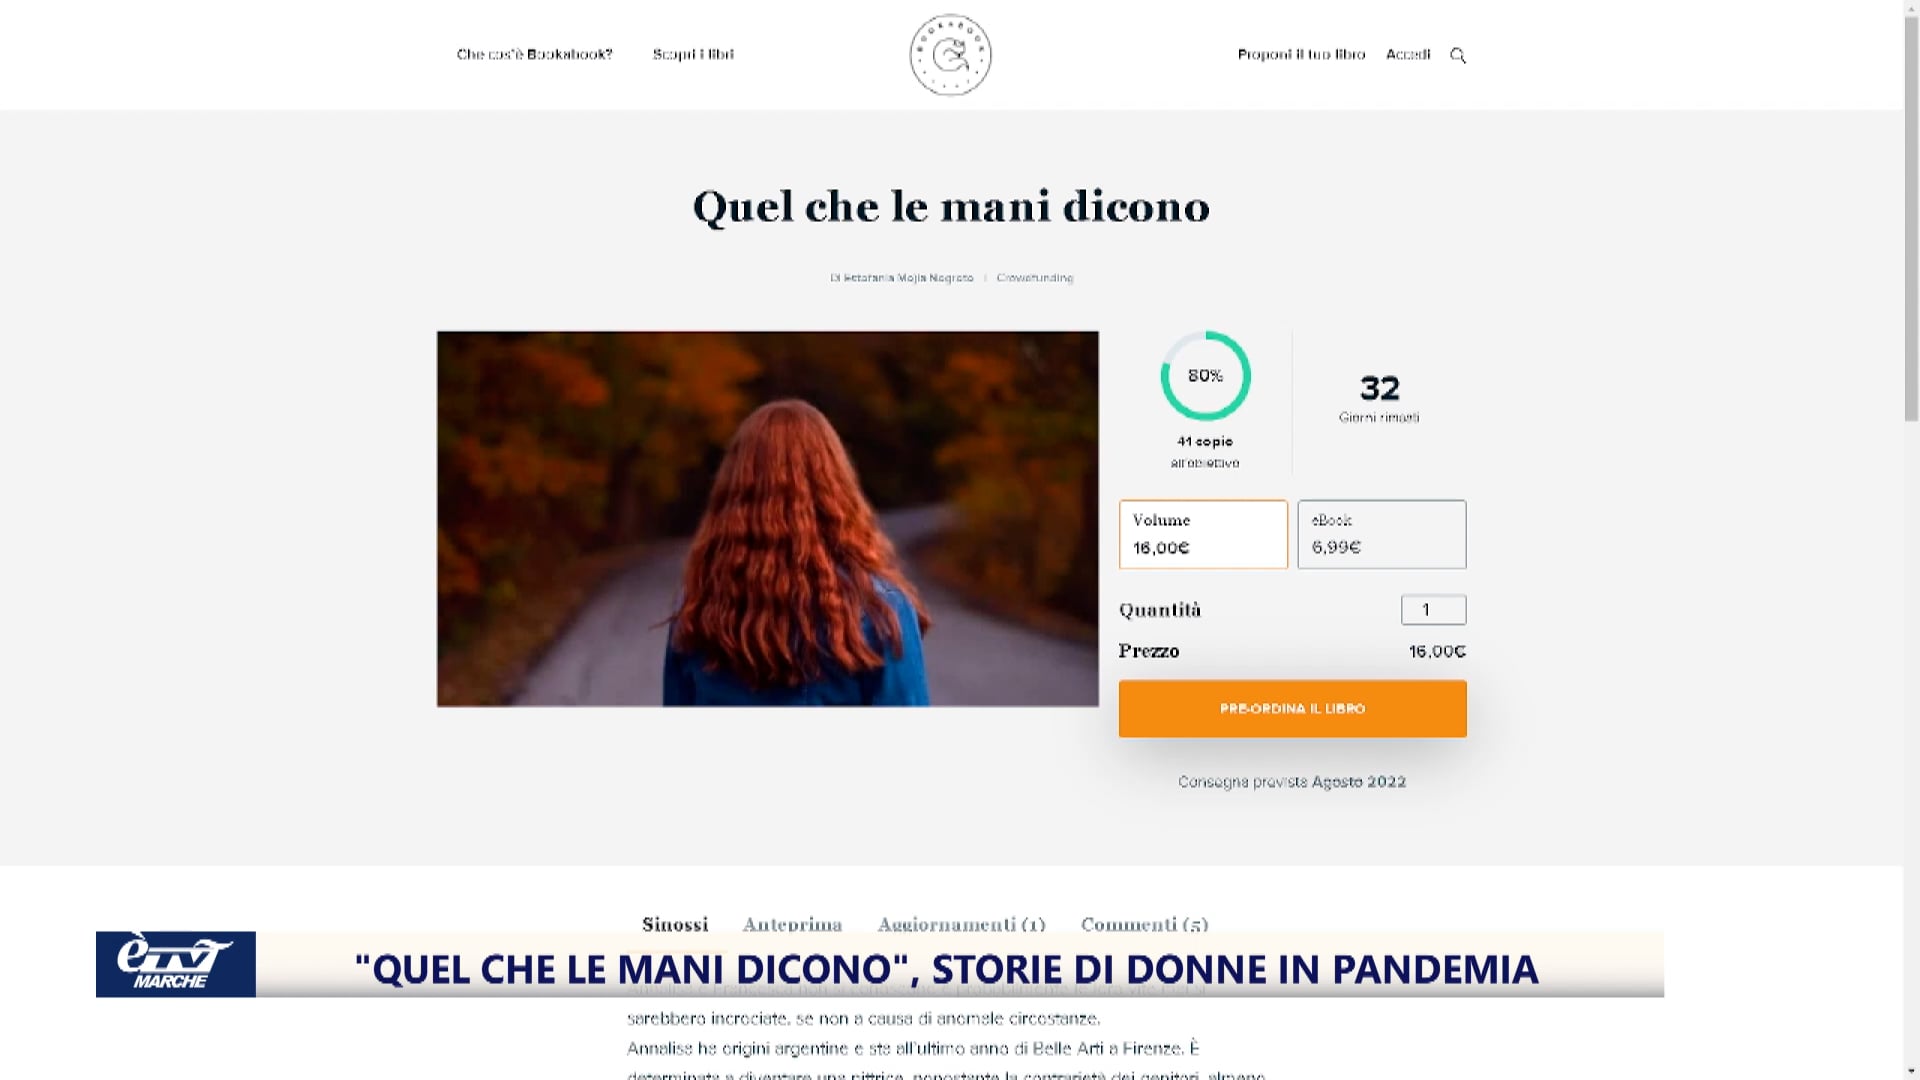
Task: Open 'Scopri i libri' menu item
Action: coord(693,54)
